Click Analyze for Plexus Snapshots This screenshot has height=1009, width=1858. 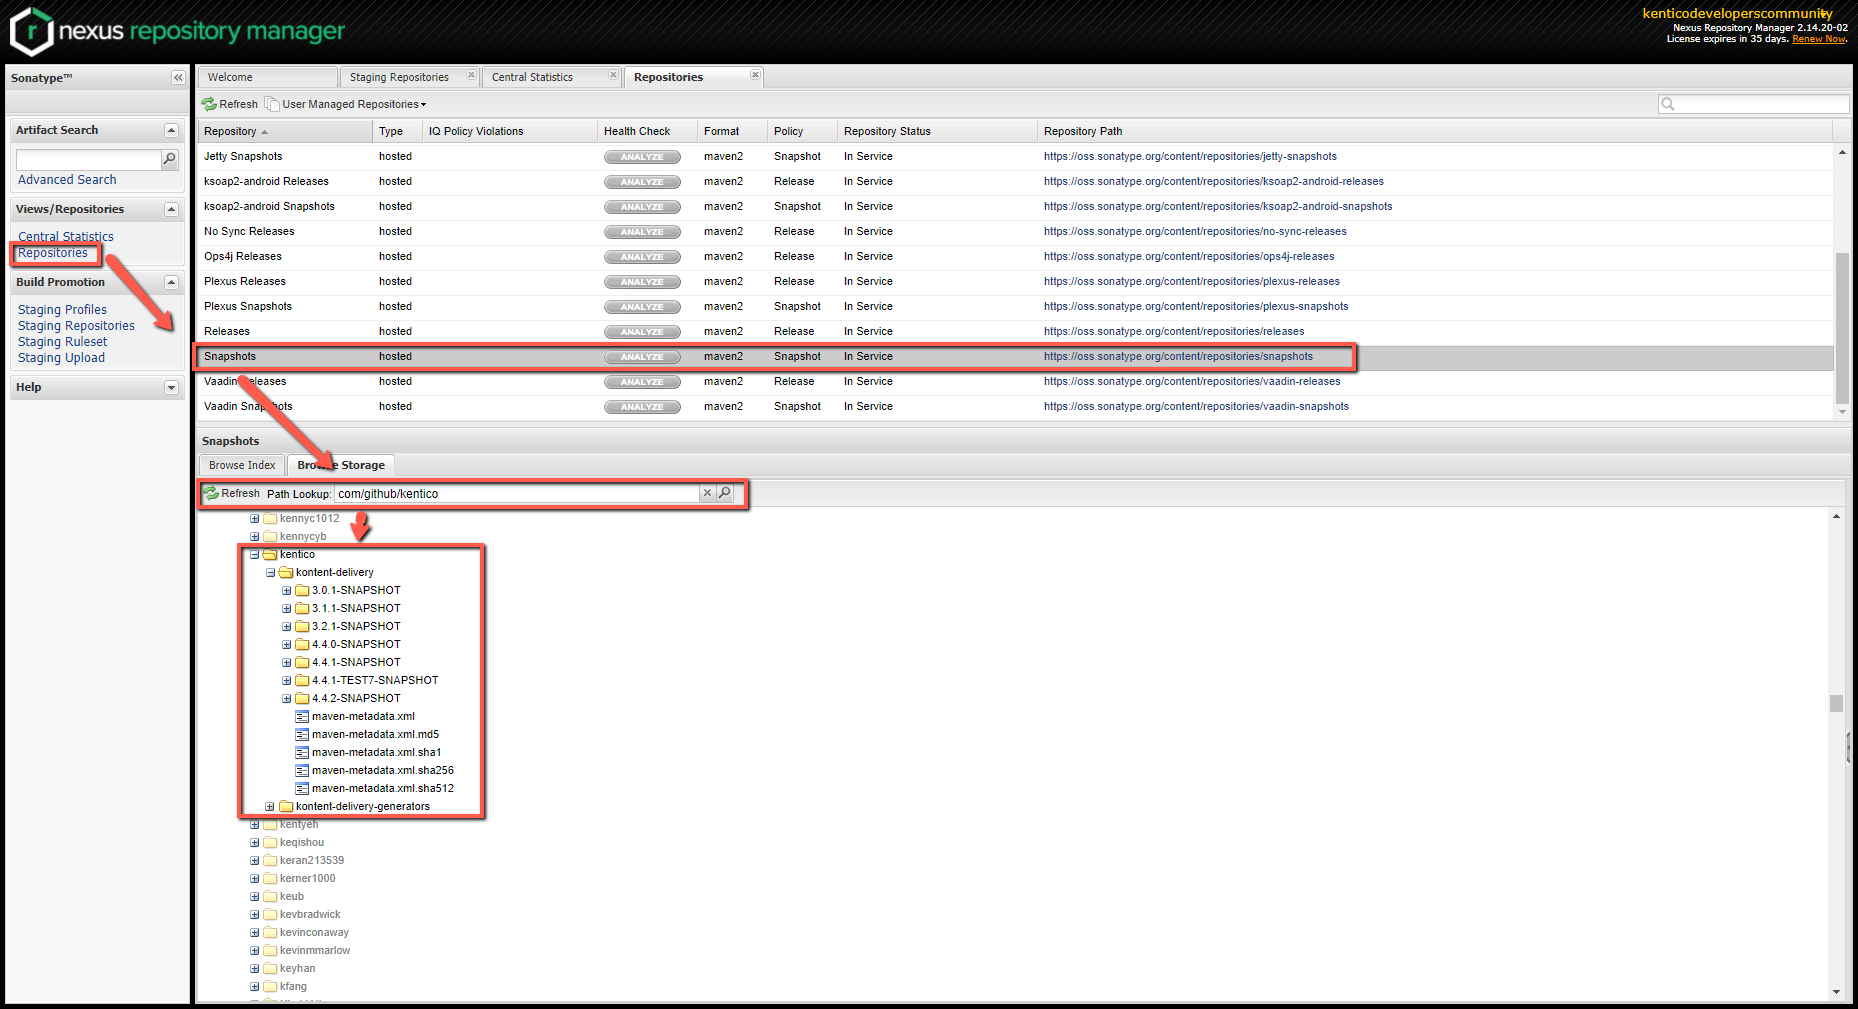coord(642,307)
